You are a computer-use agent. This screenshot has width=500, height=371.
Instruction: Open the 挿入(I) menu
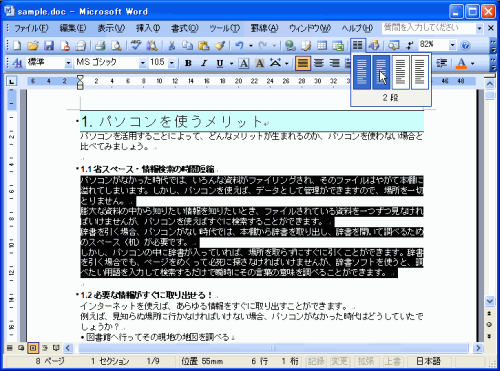click(148, 29)
